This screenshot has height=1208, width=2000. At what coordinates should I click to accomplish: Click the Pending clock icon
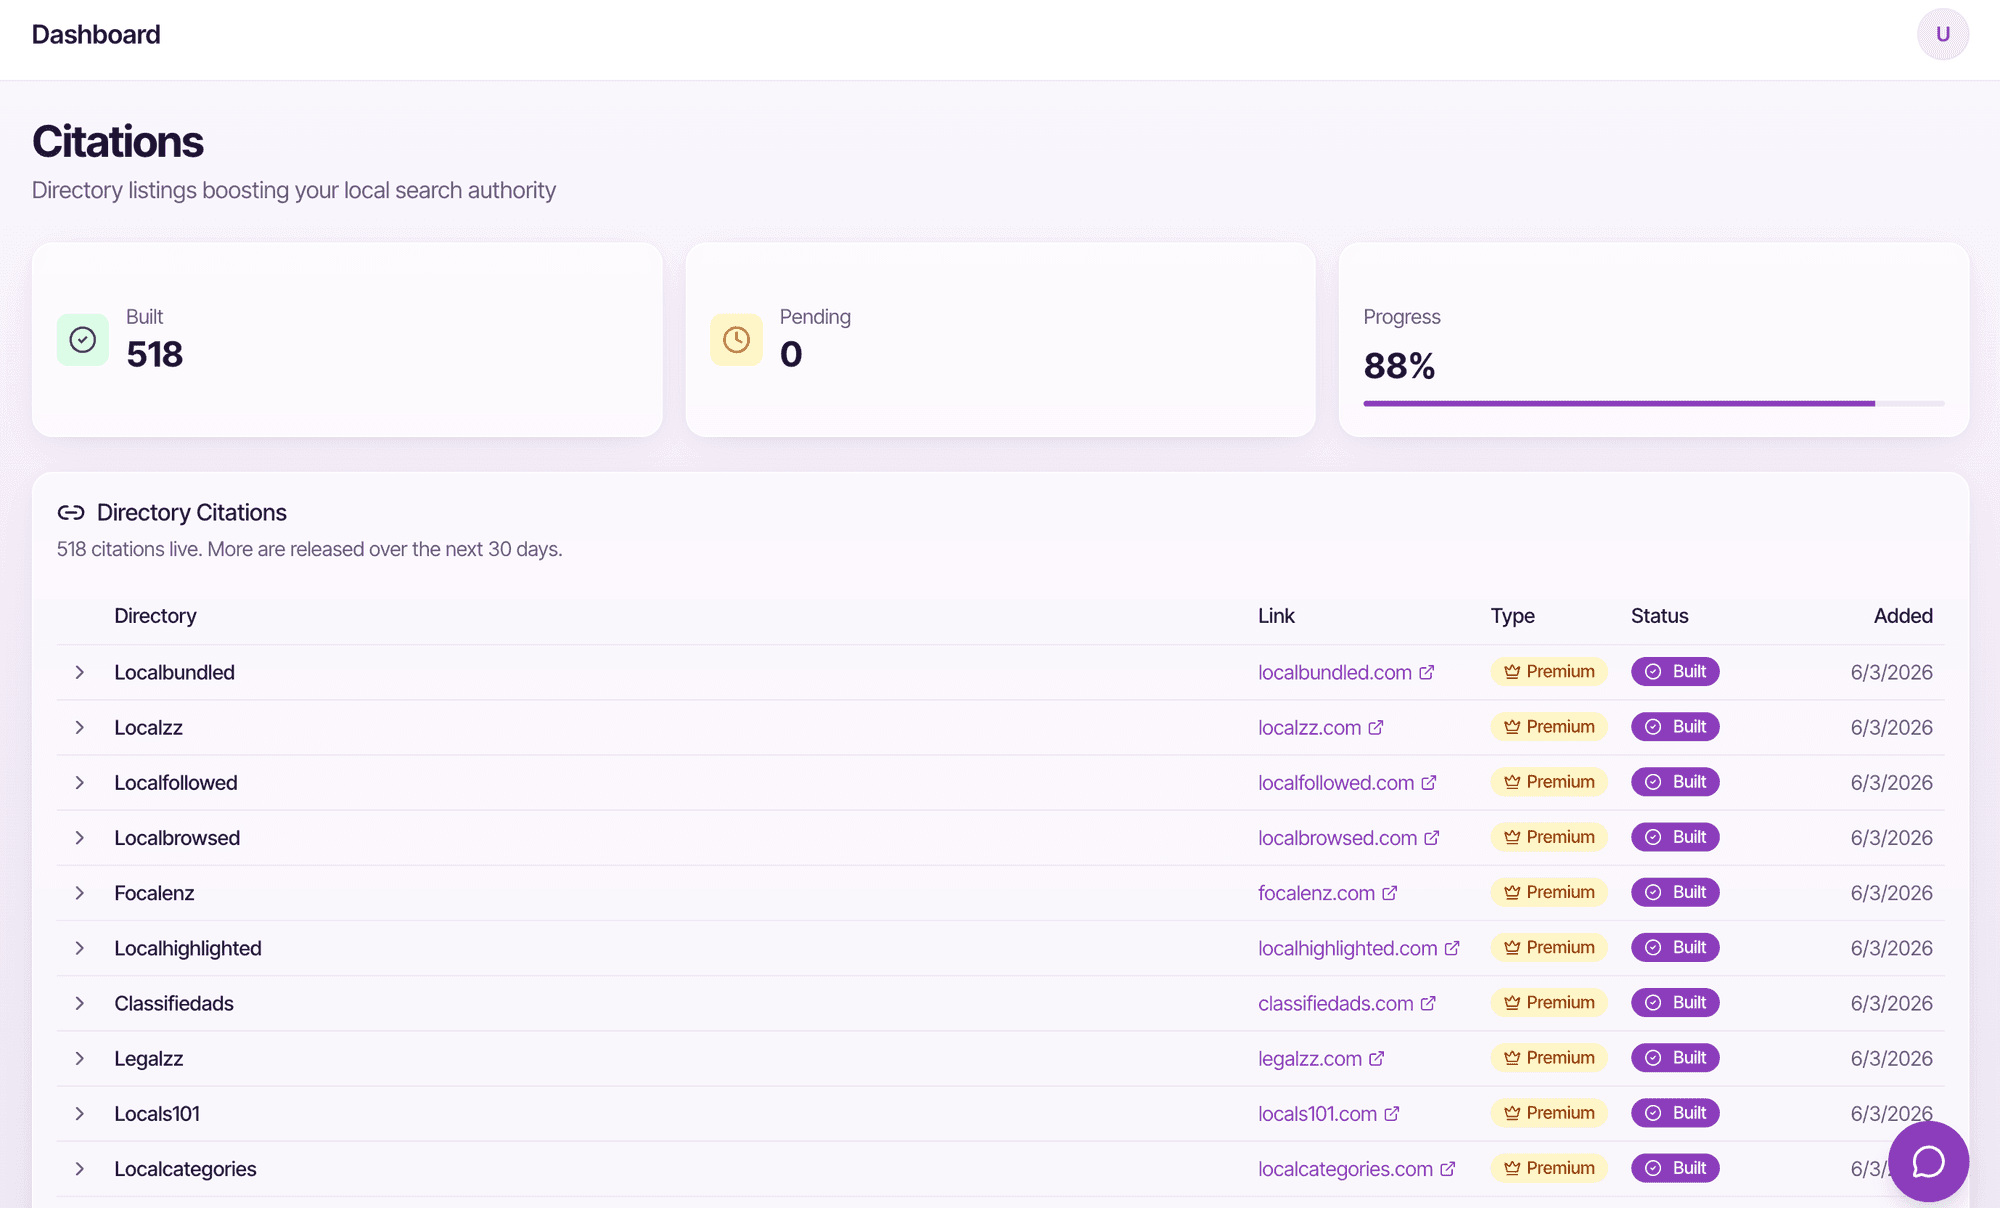(x=736, y=340)
